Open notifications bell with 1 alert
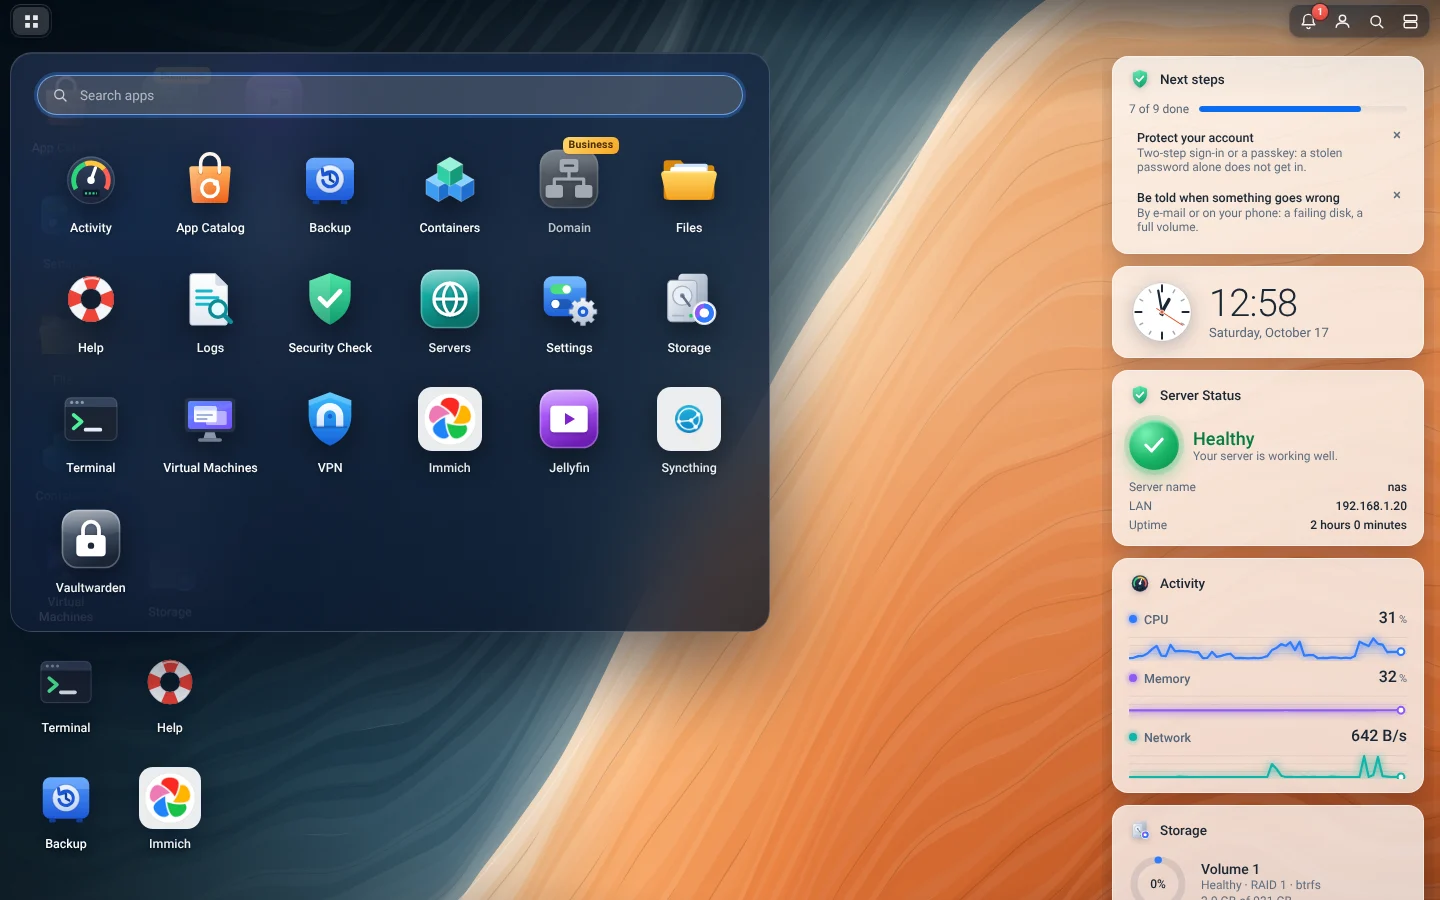 pyautogui.click(x=1309, y=21)
